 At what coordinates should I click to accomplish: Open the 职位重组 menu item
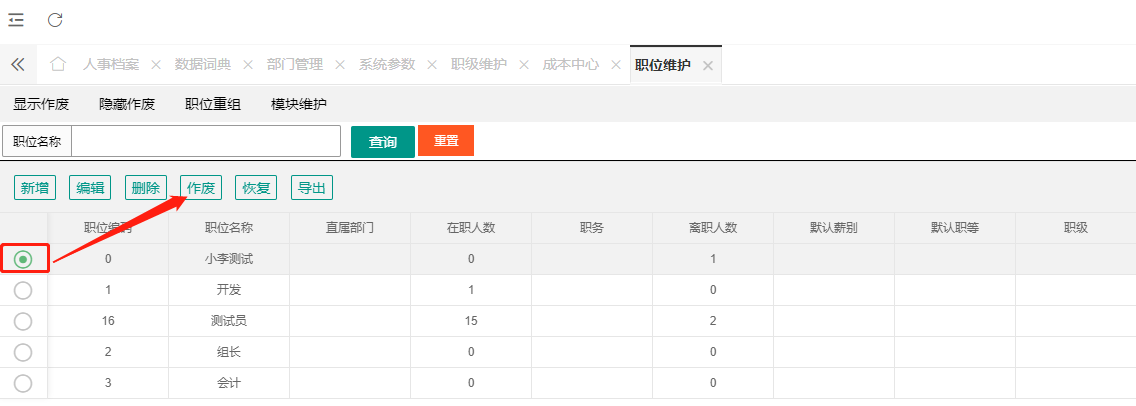(x=213, y=104)
